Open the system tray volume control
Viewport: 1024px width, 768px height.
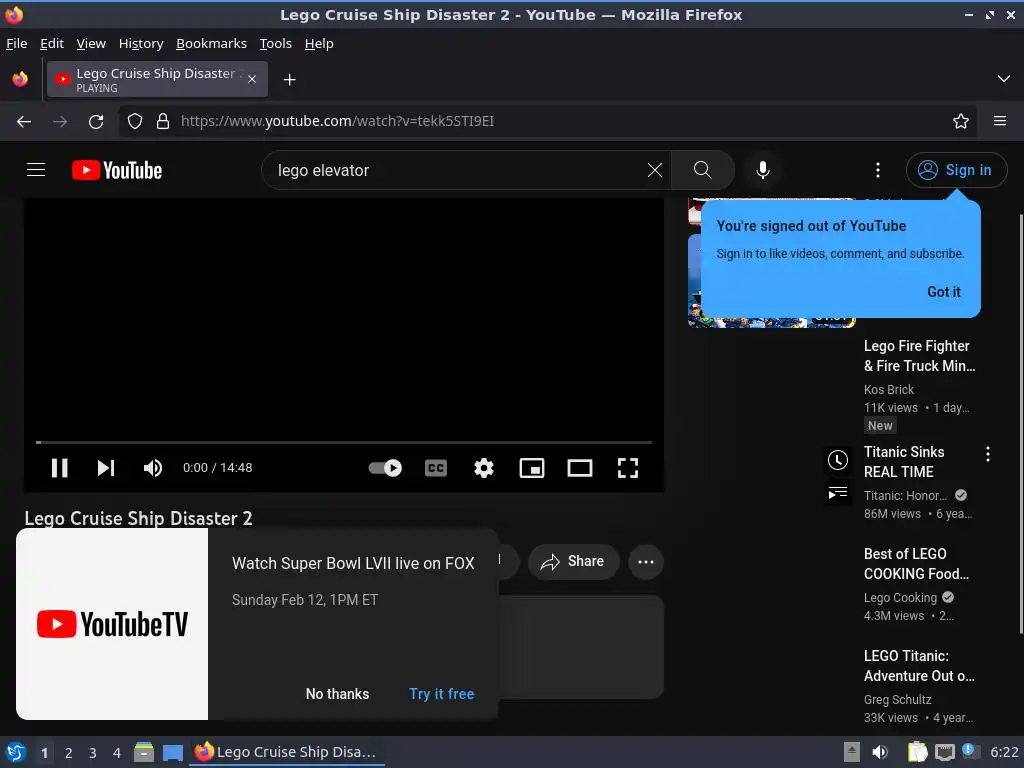pos(880,752)
